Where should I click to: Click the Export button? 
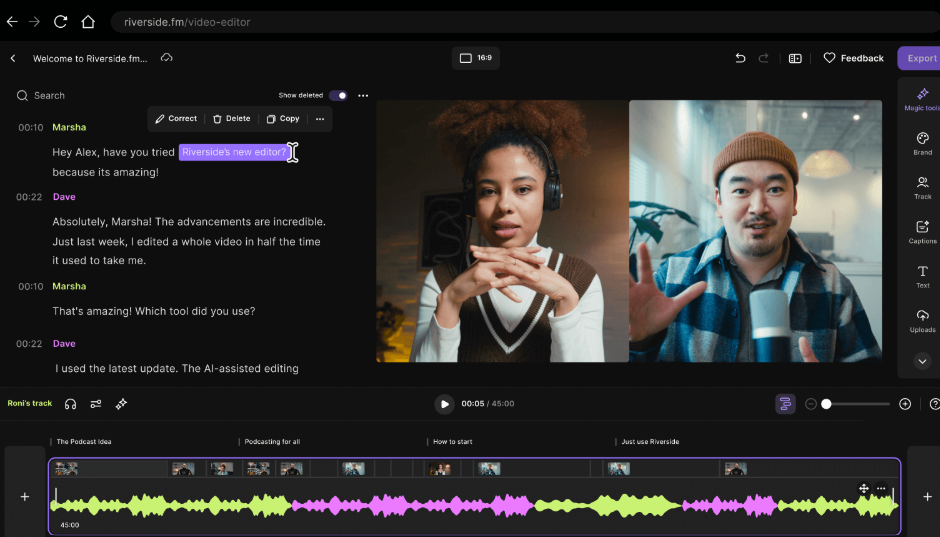[920, 58]
